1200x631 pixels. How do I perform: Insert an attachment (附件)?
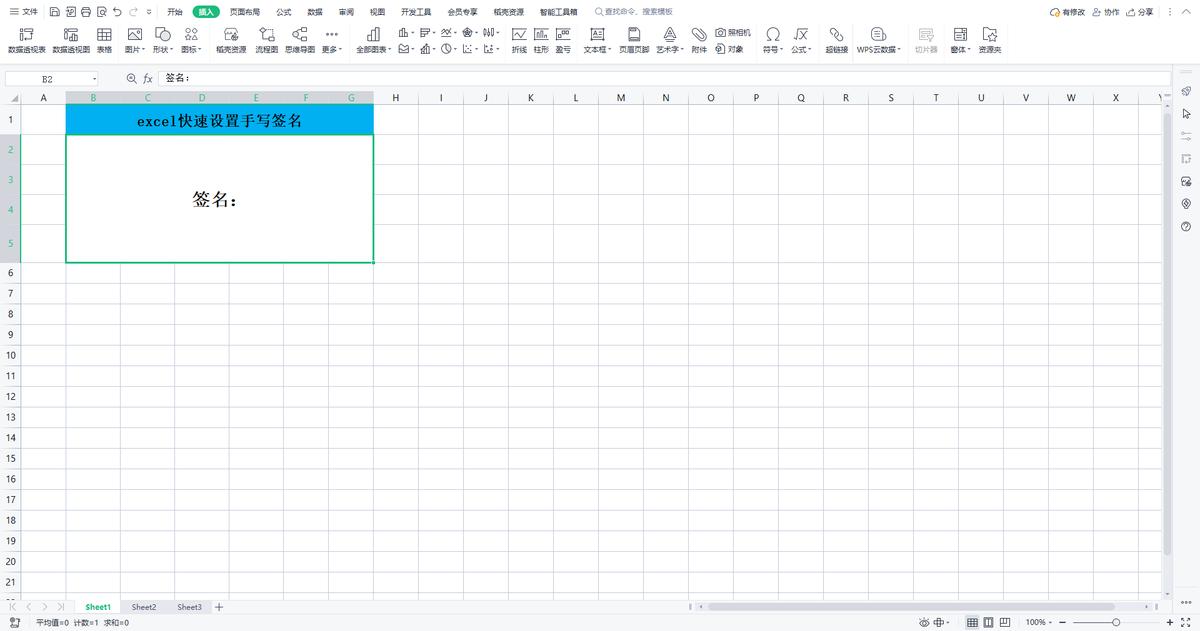[699, 40]
